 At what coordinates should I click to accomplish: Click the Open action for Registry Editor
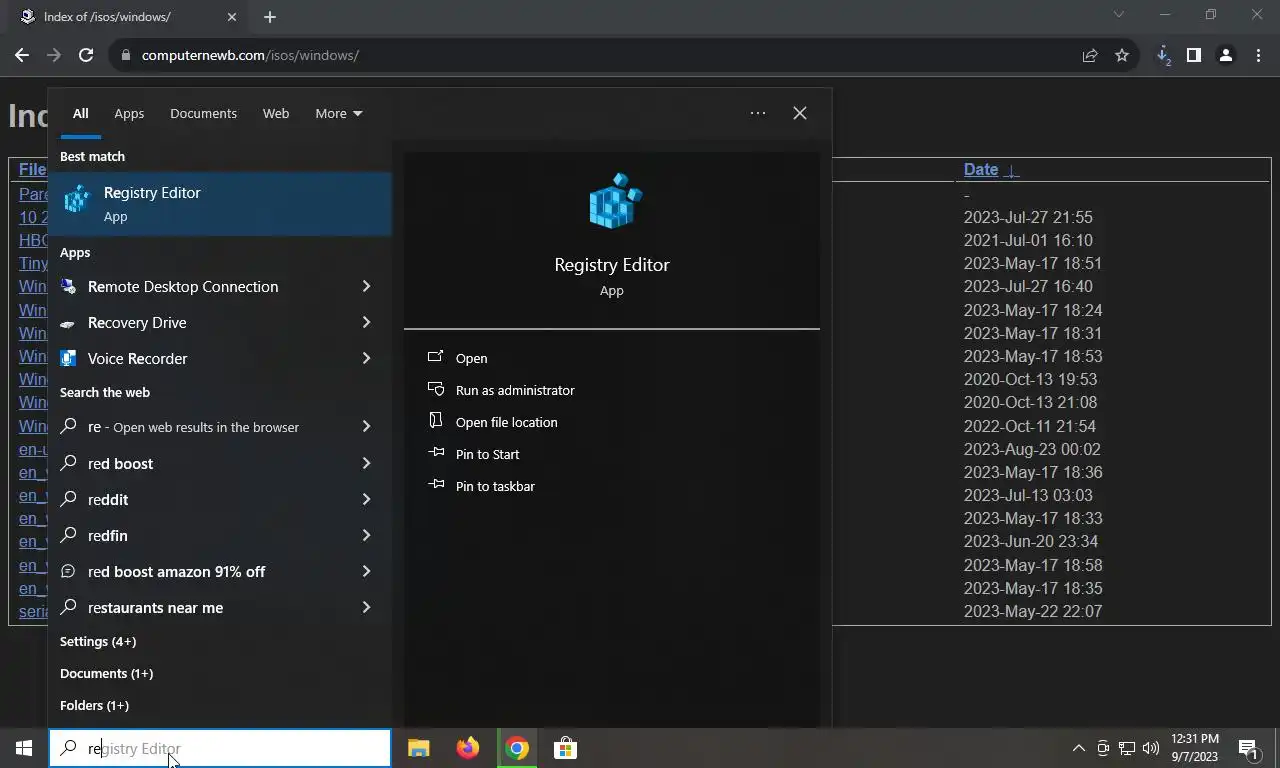click(471, 358)
